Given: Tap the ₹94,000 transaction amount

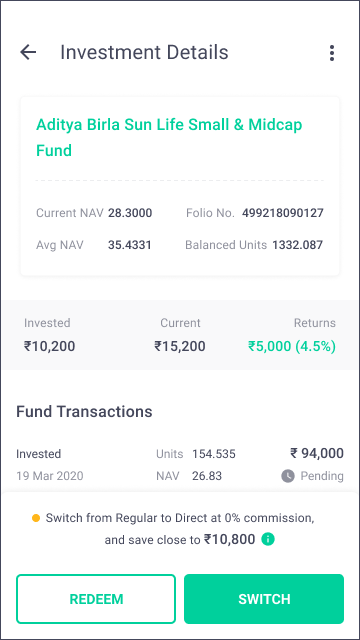Looking at the screenshot, I should (x=317, y=453).
